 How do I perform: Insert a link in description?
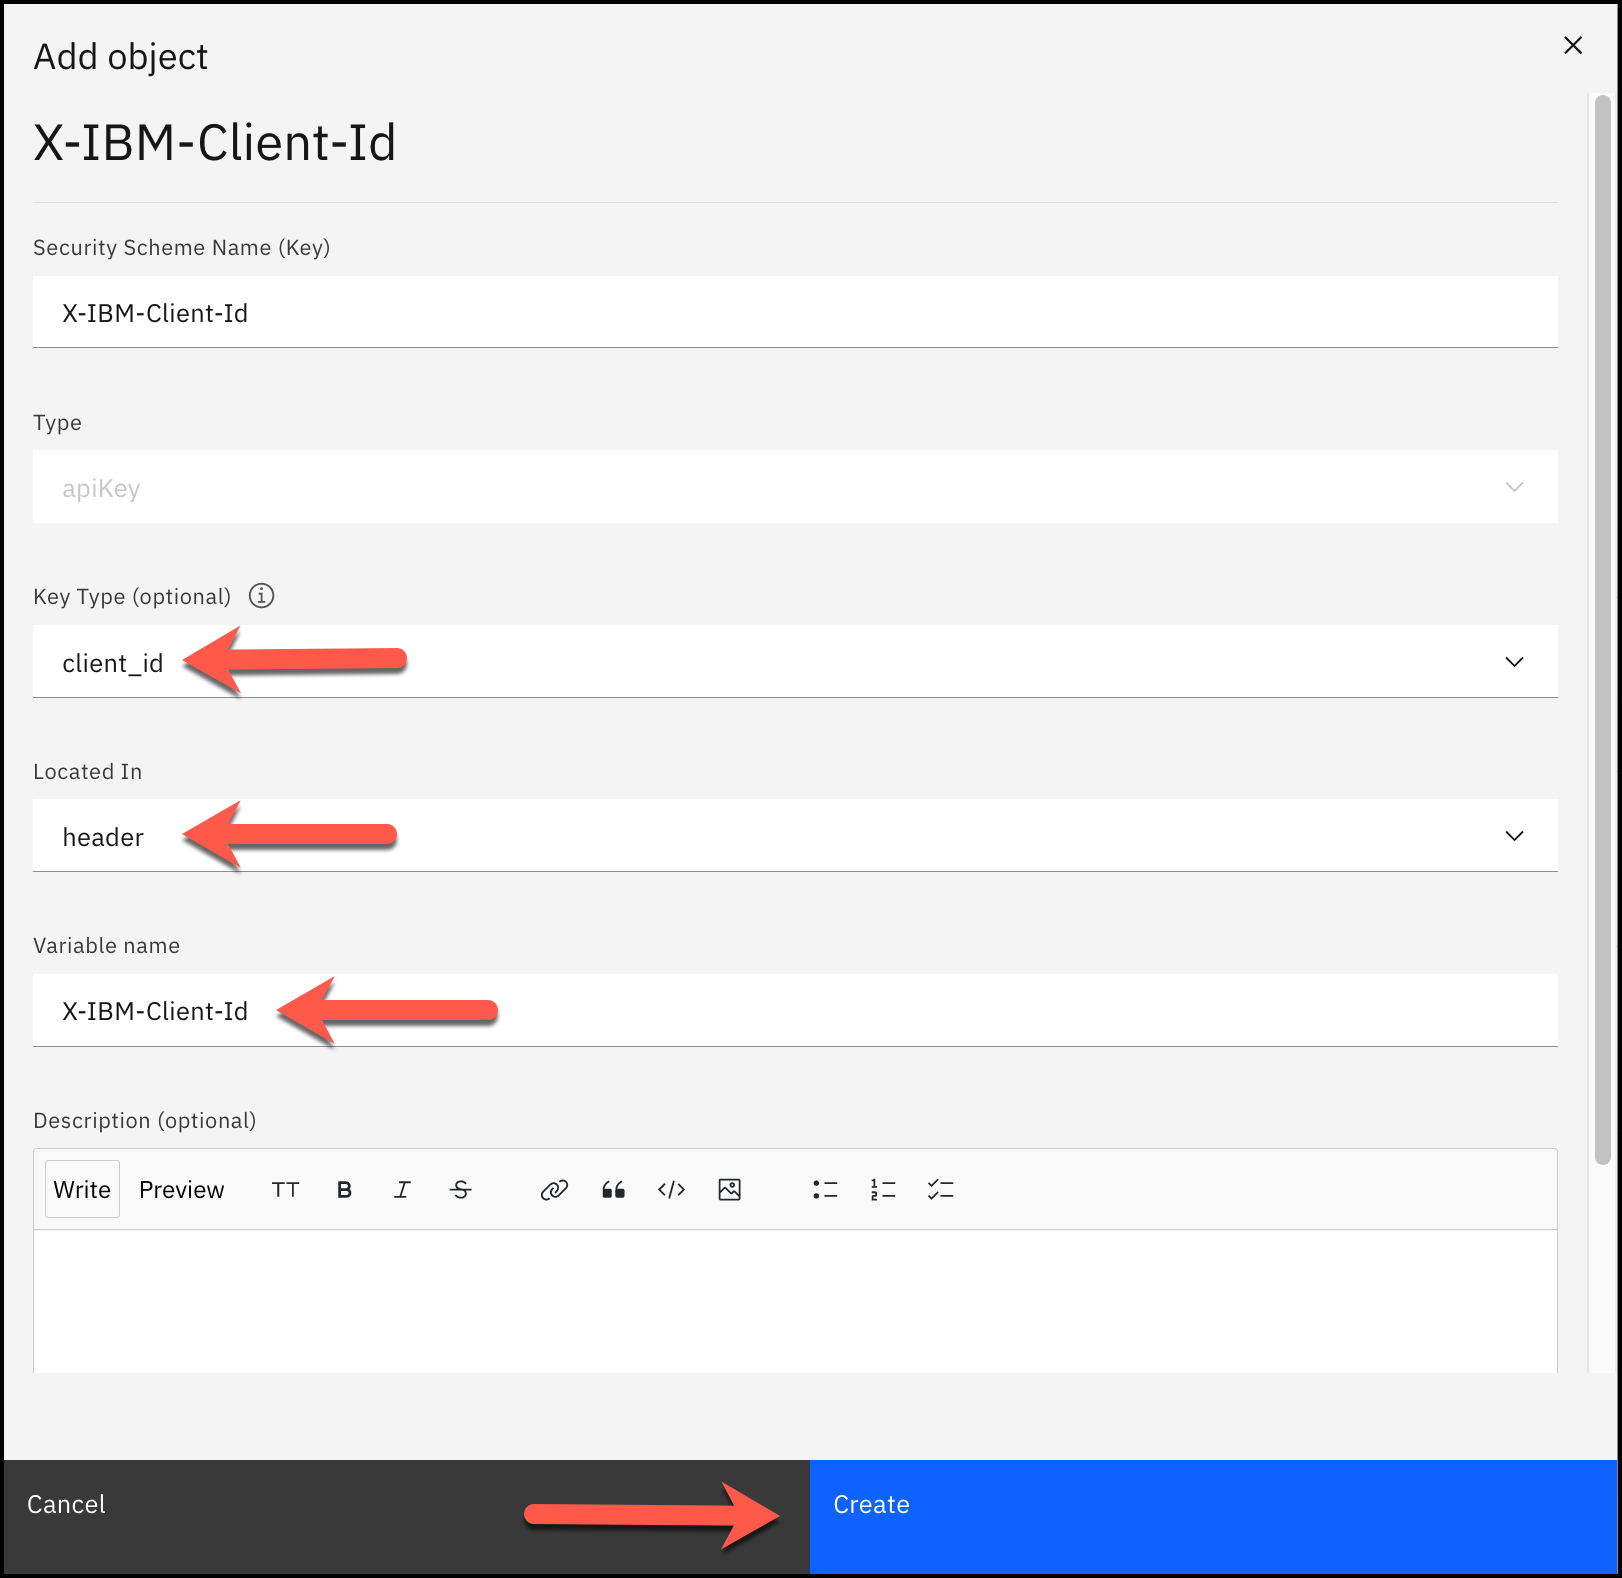coord(554,1190)
